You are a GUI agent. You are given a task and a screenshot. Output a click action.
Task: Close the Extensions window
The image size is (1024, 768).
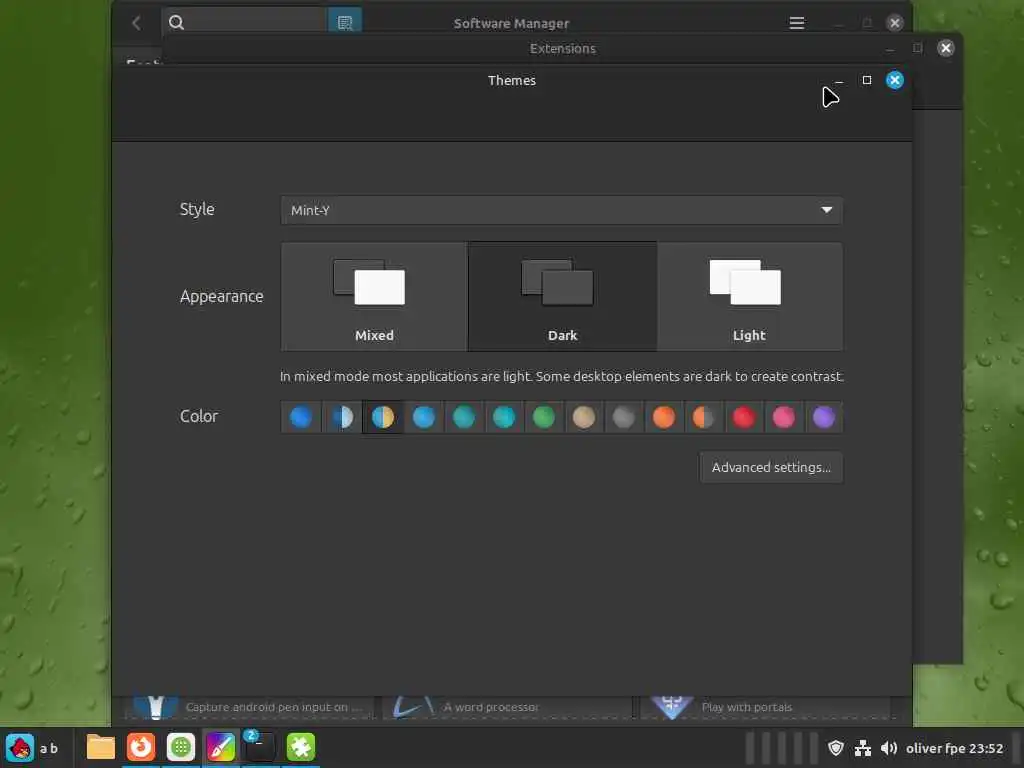pos(945,48)
